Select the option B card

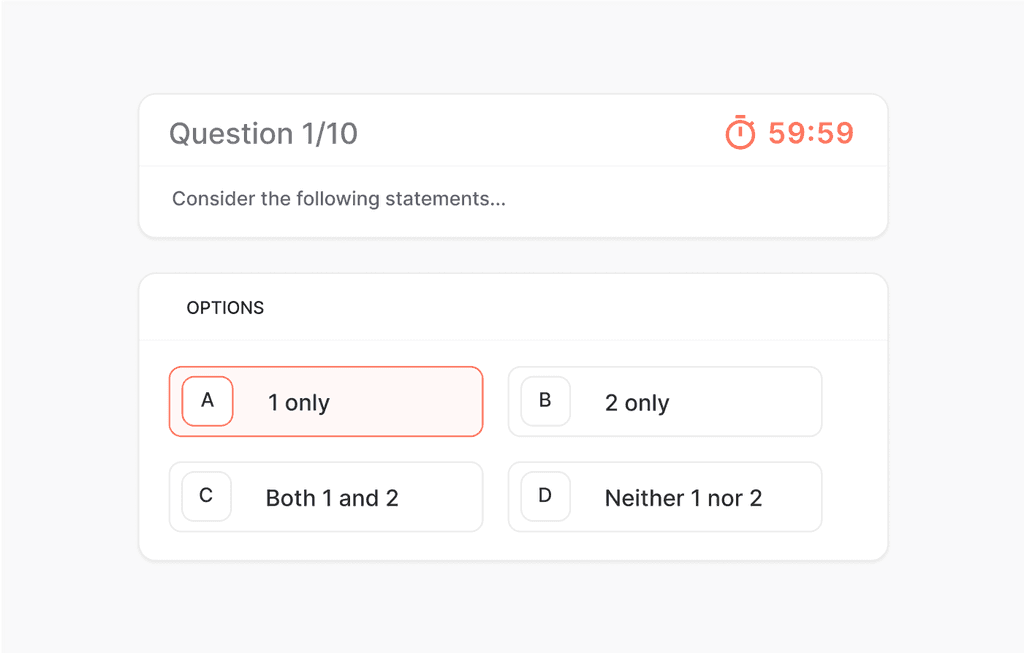665,402
